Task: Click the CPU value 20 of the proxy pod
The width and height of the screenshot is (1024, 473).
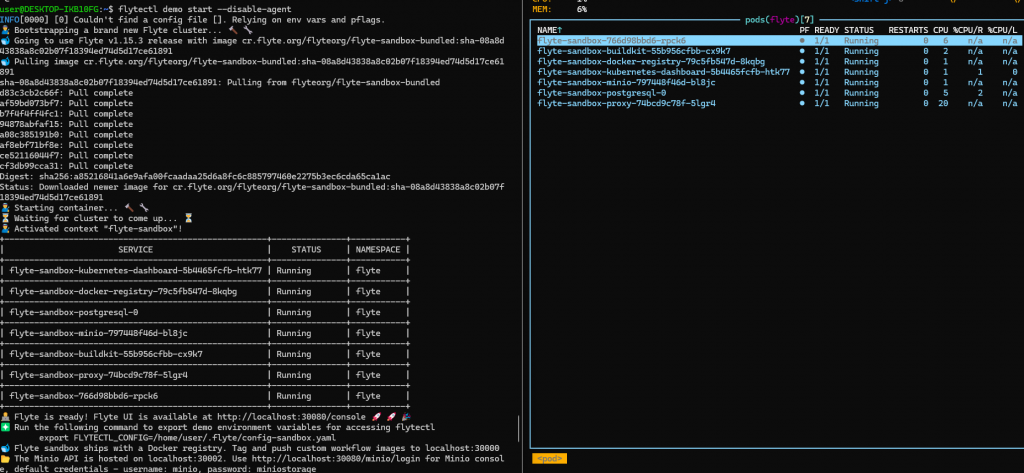Action: 943,103
